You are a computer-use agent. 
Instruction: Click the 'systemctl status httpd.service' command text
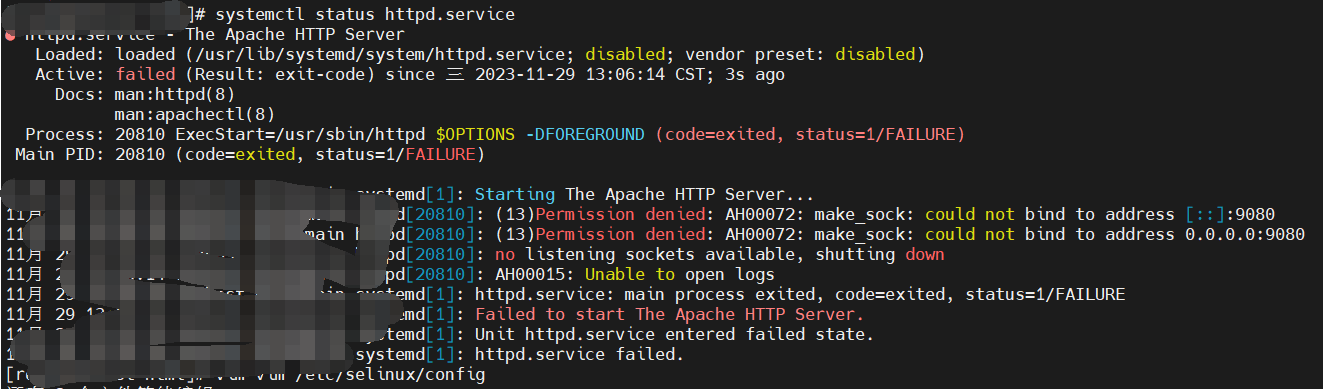point(364,14)
